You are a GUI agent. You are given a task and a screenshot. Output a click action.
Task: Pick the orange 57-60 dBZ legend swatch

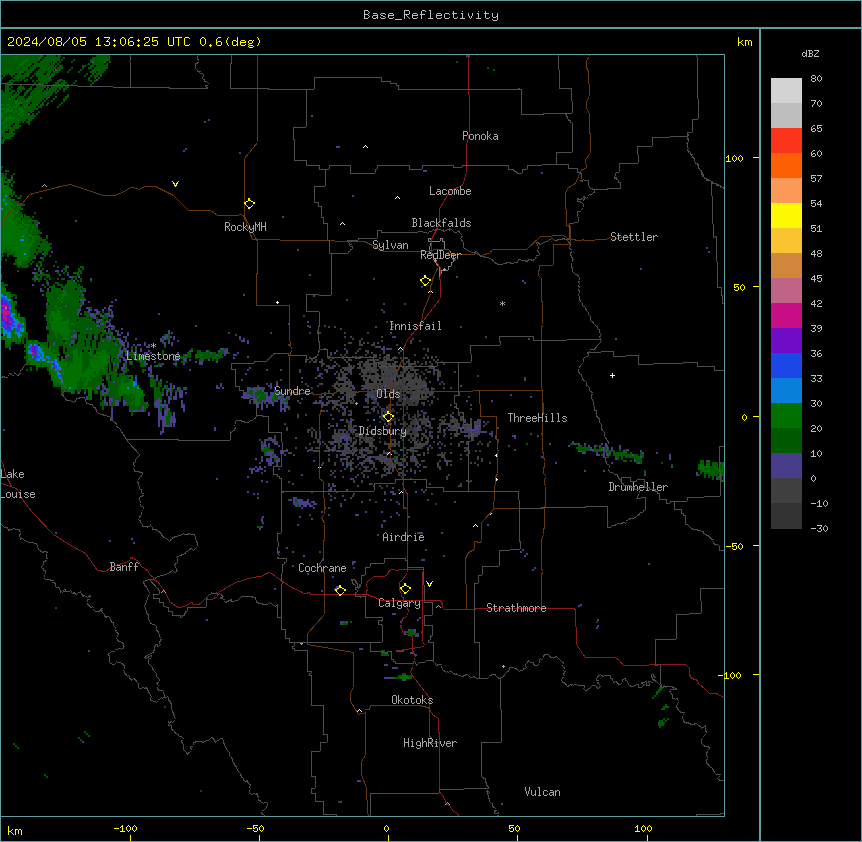pos(786,165)
